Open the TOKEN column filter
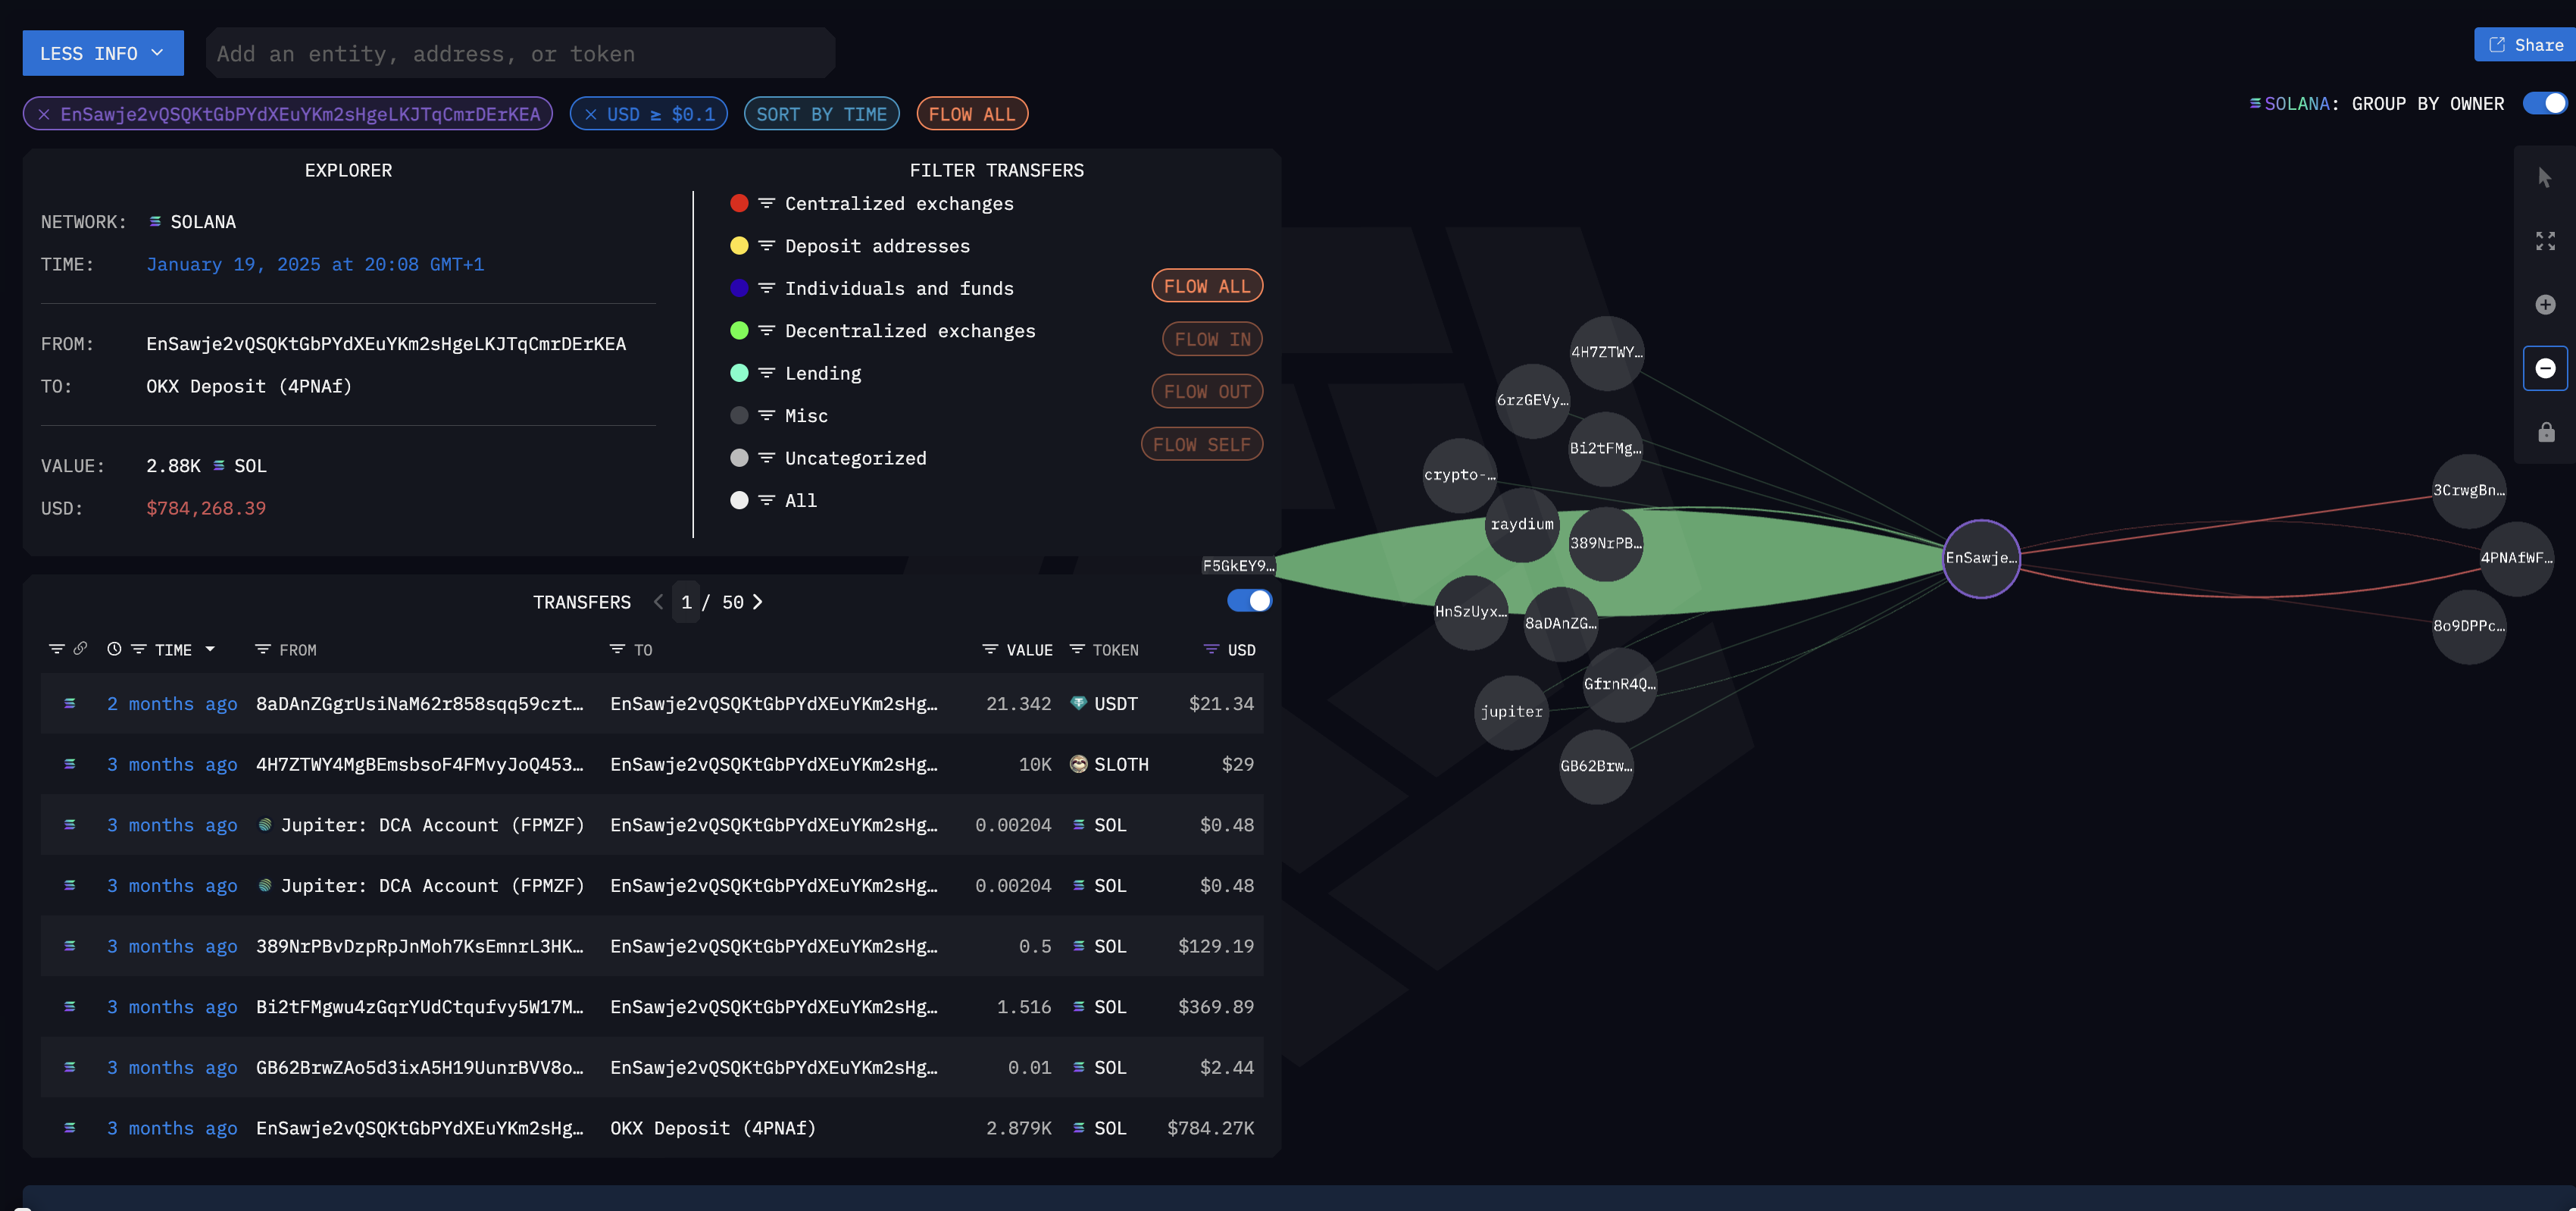Screen dimensions: 2576x1211 pos(1077,649)
